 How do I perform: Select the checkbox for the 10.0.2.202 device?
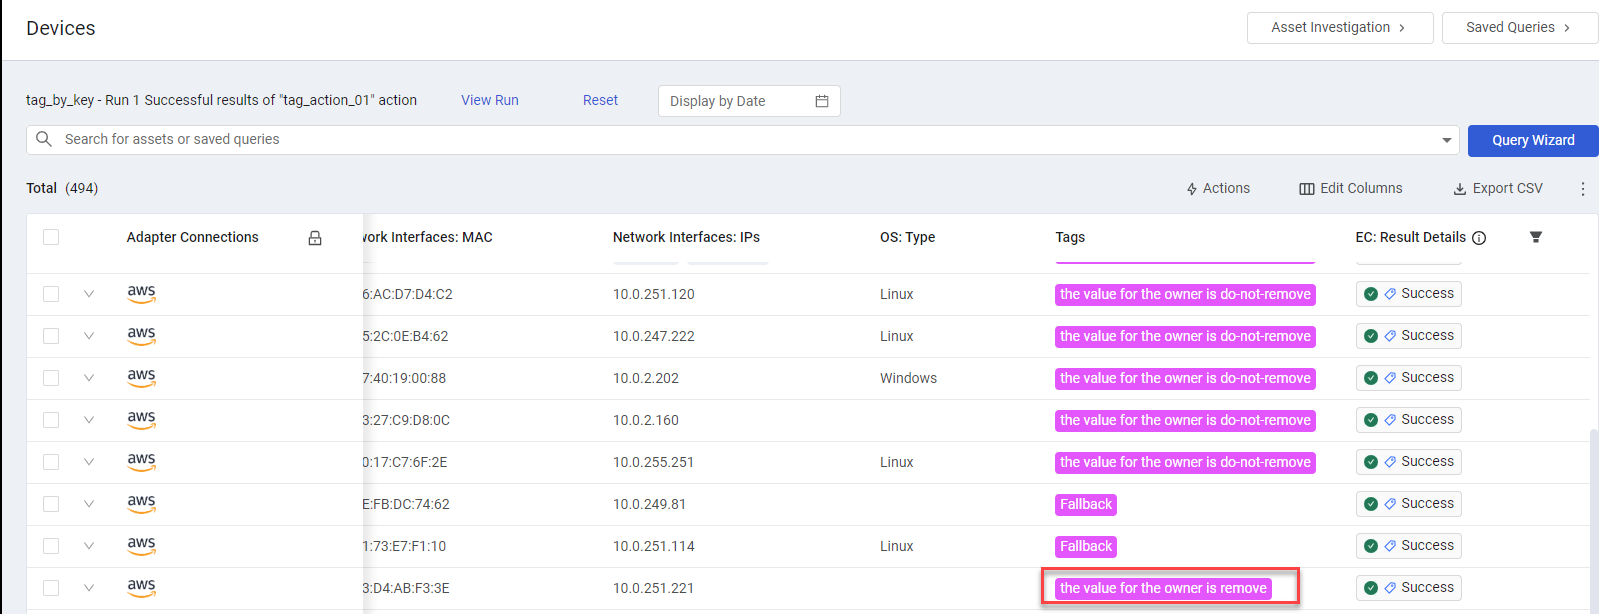[51, 378]
